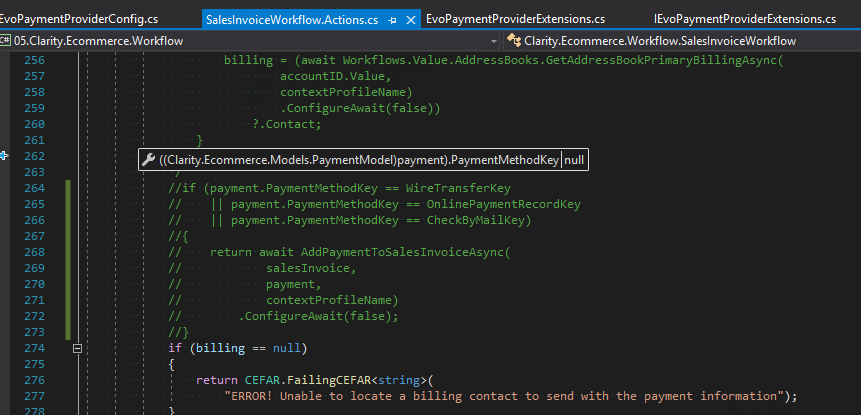Click the ERROR string literal on line 277

pos(502,396)
